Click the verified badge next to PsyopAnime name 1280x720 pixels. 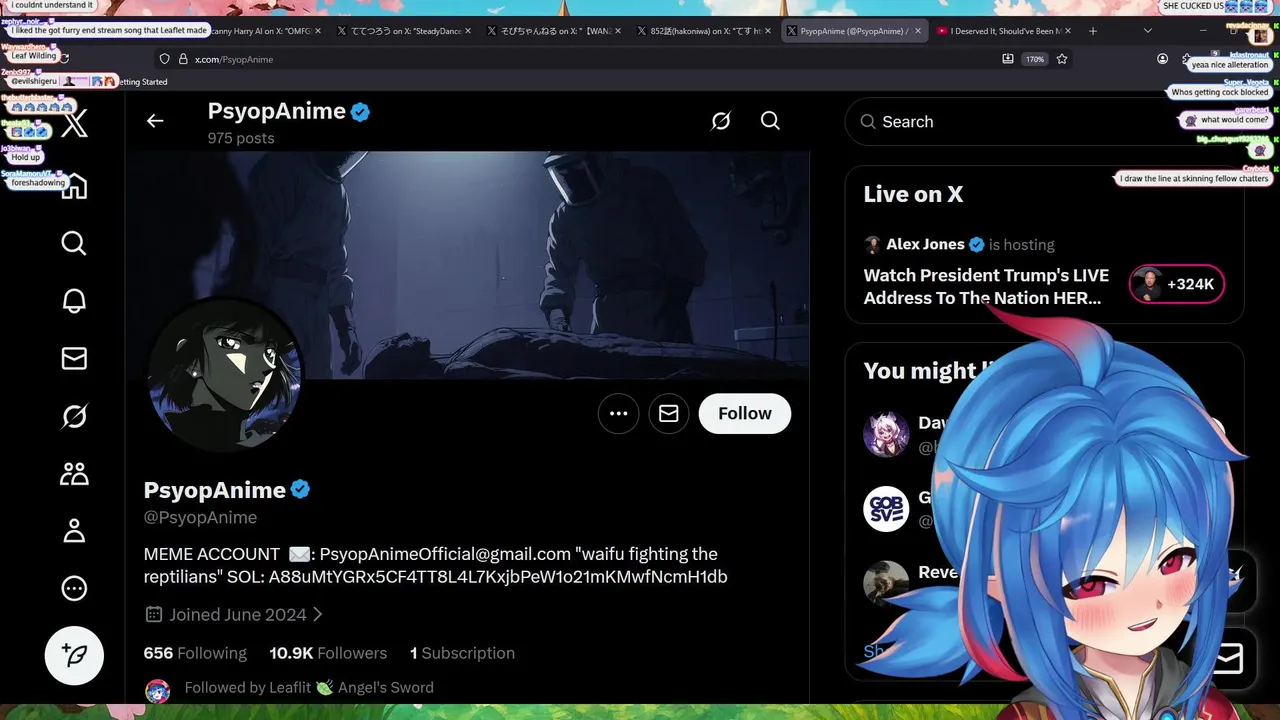(300, 490)
